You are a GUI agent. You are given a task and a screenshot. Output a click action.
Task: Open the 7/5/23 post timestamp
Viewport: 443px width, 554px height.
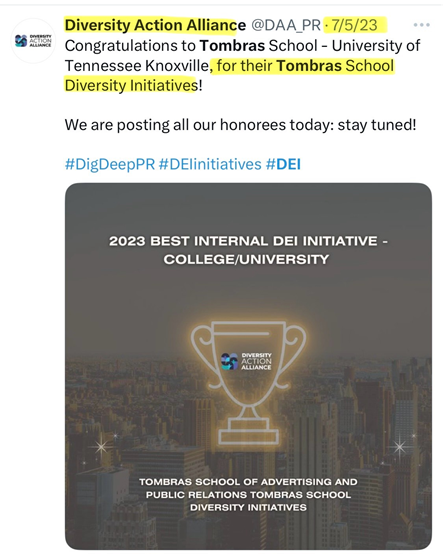354,25
